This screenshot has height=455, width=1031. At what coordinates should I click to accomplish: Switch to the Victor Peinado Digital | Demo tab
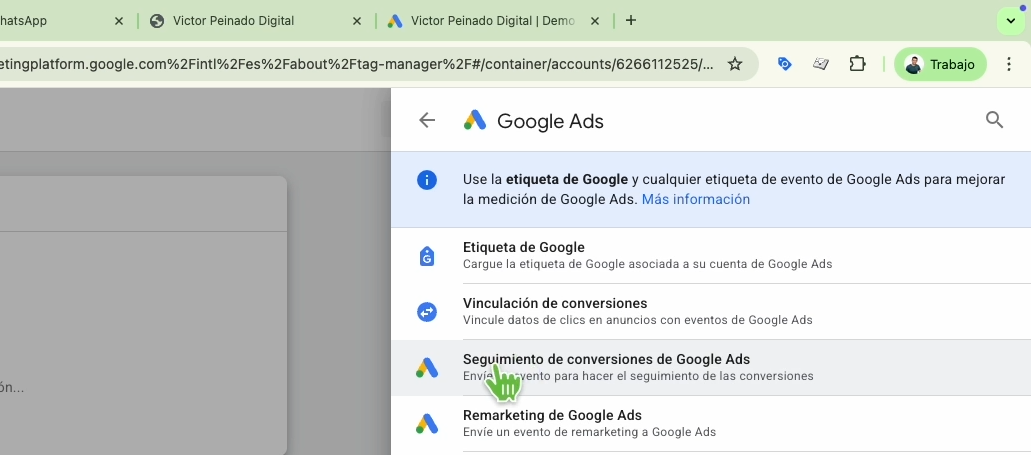pyautogui.click(x=494, y=21)
